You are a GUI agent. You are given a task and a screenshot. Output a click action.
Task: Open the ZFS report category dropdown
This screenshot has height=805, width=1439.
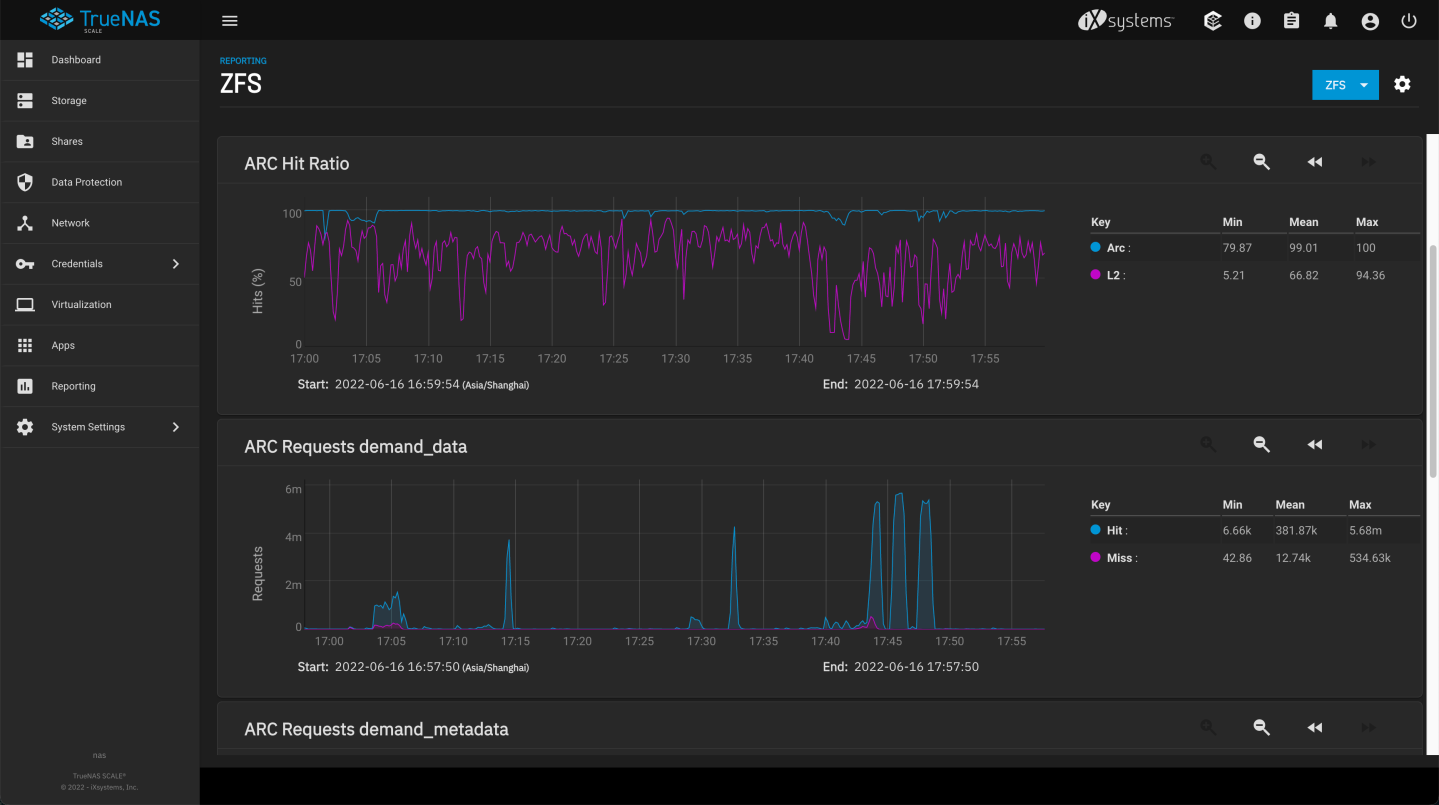point(1345,85)
